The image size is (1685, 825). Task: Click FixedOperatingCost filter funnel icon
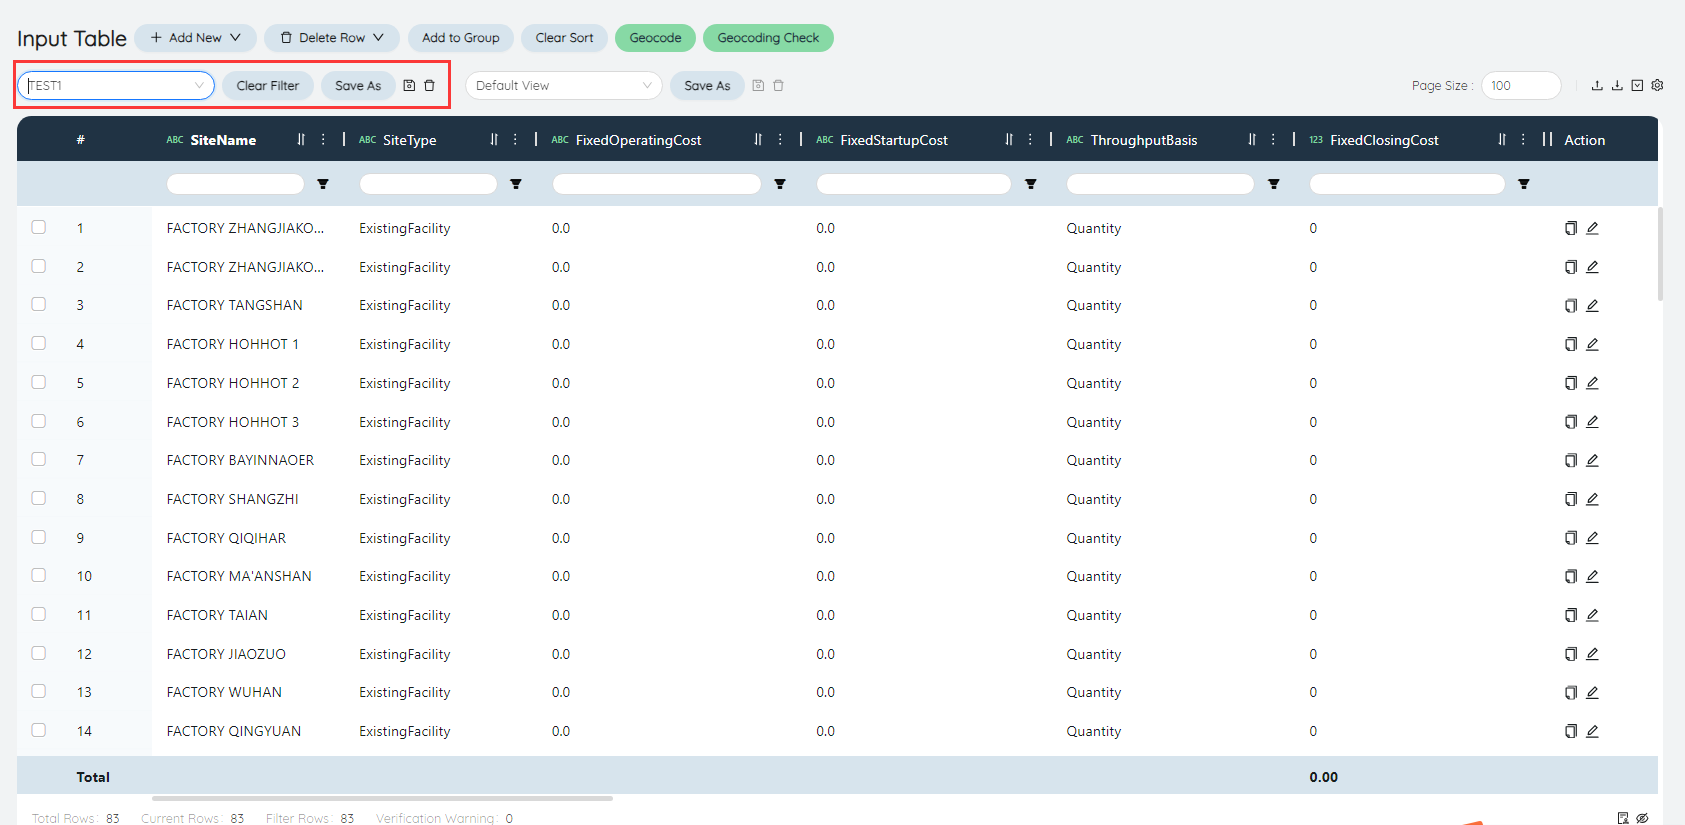[x=780, y=184]
